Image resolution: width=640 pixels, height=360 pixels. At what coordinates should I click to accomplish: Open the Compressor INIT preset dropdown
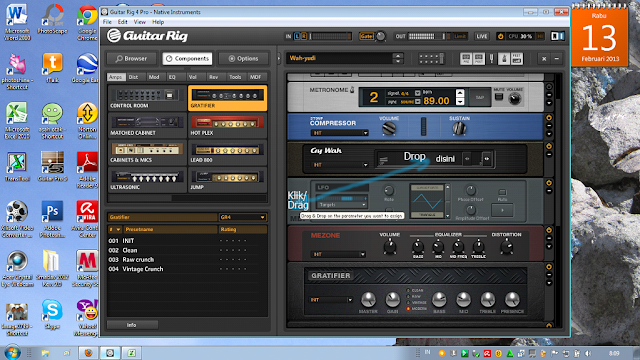340,133
